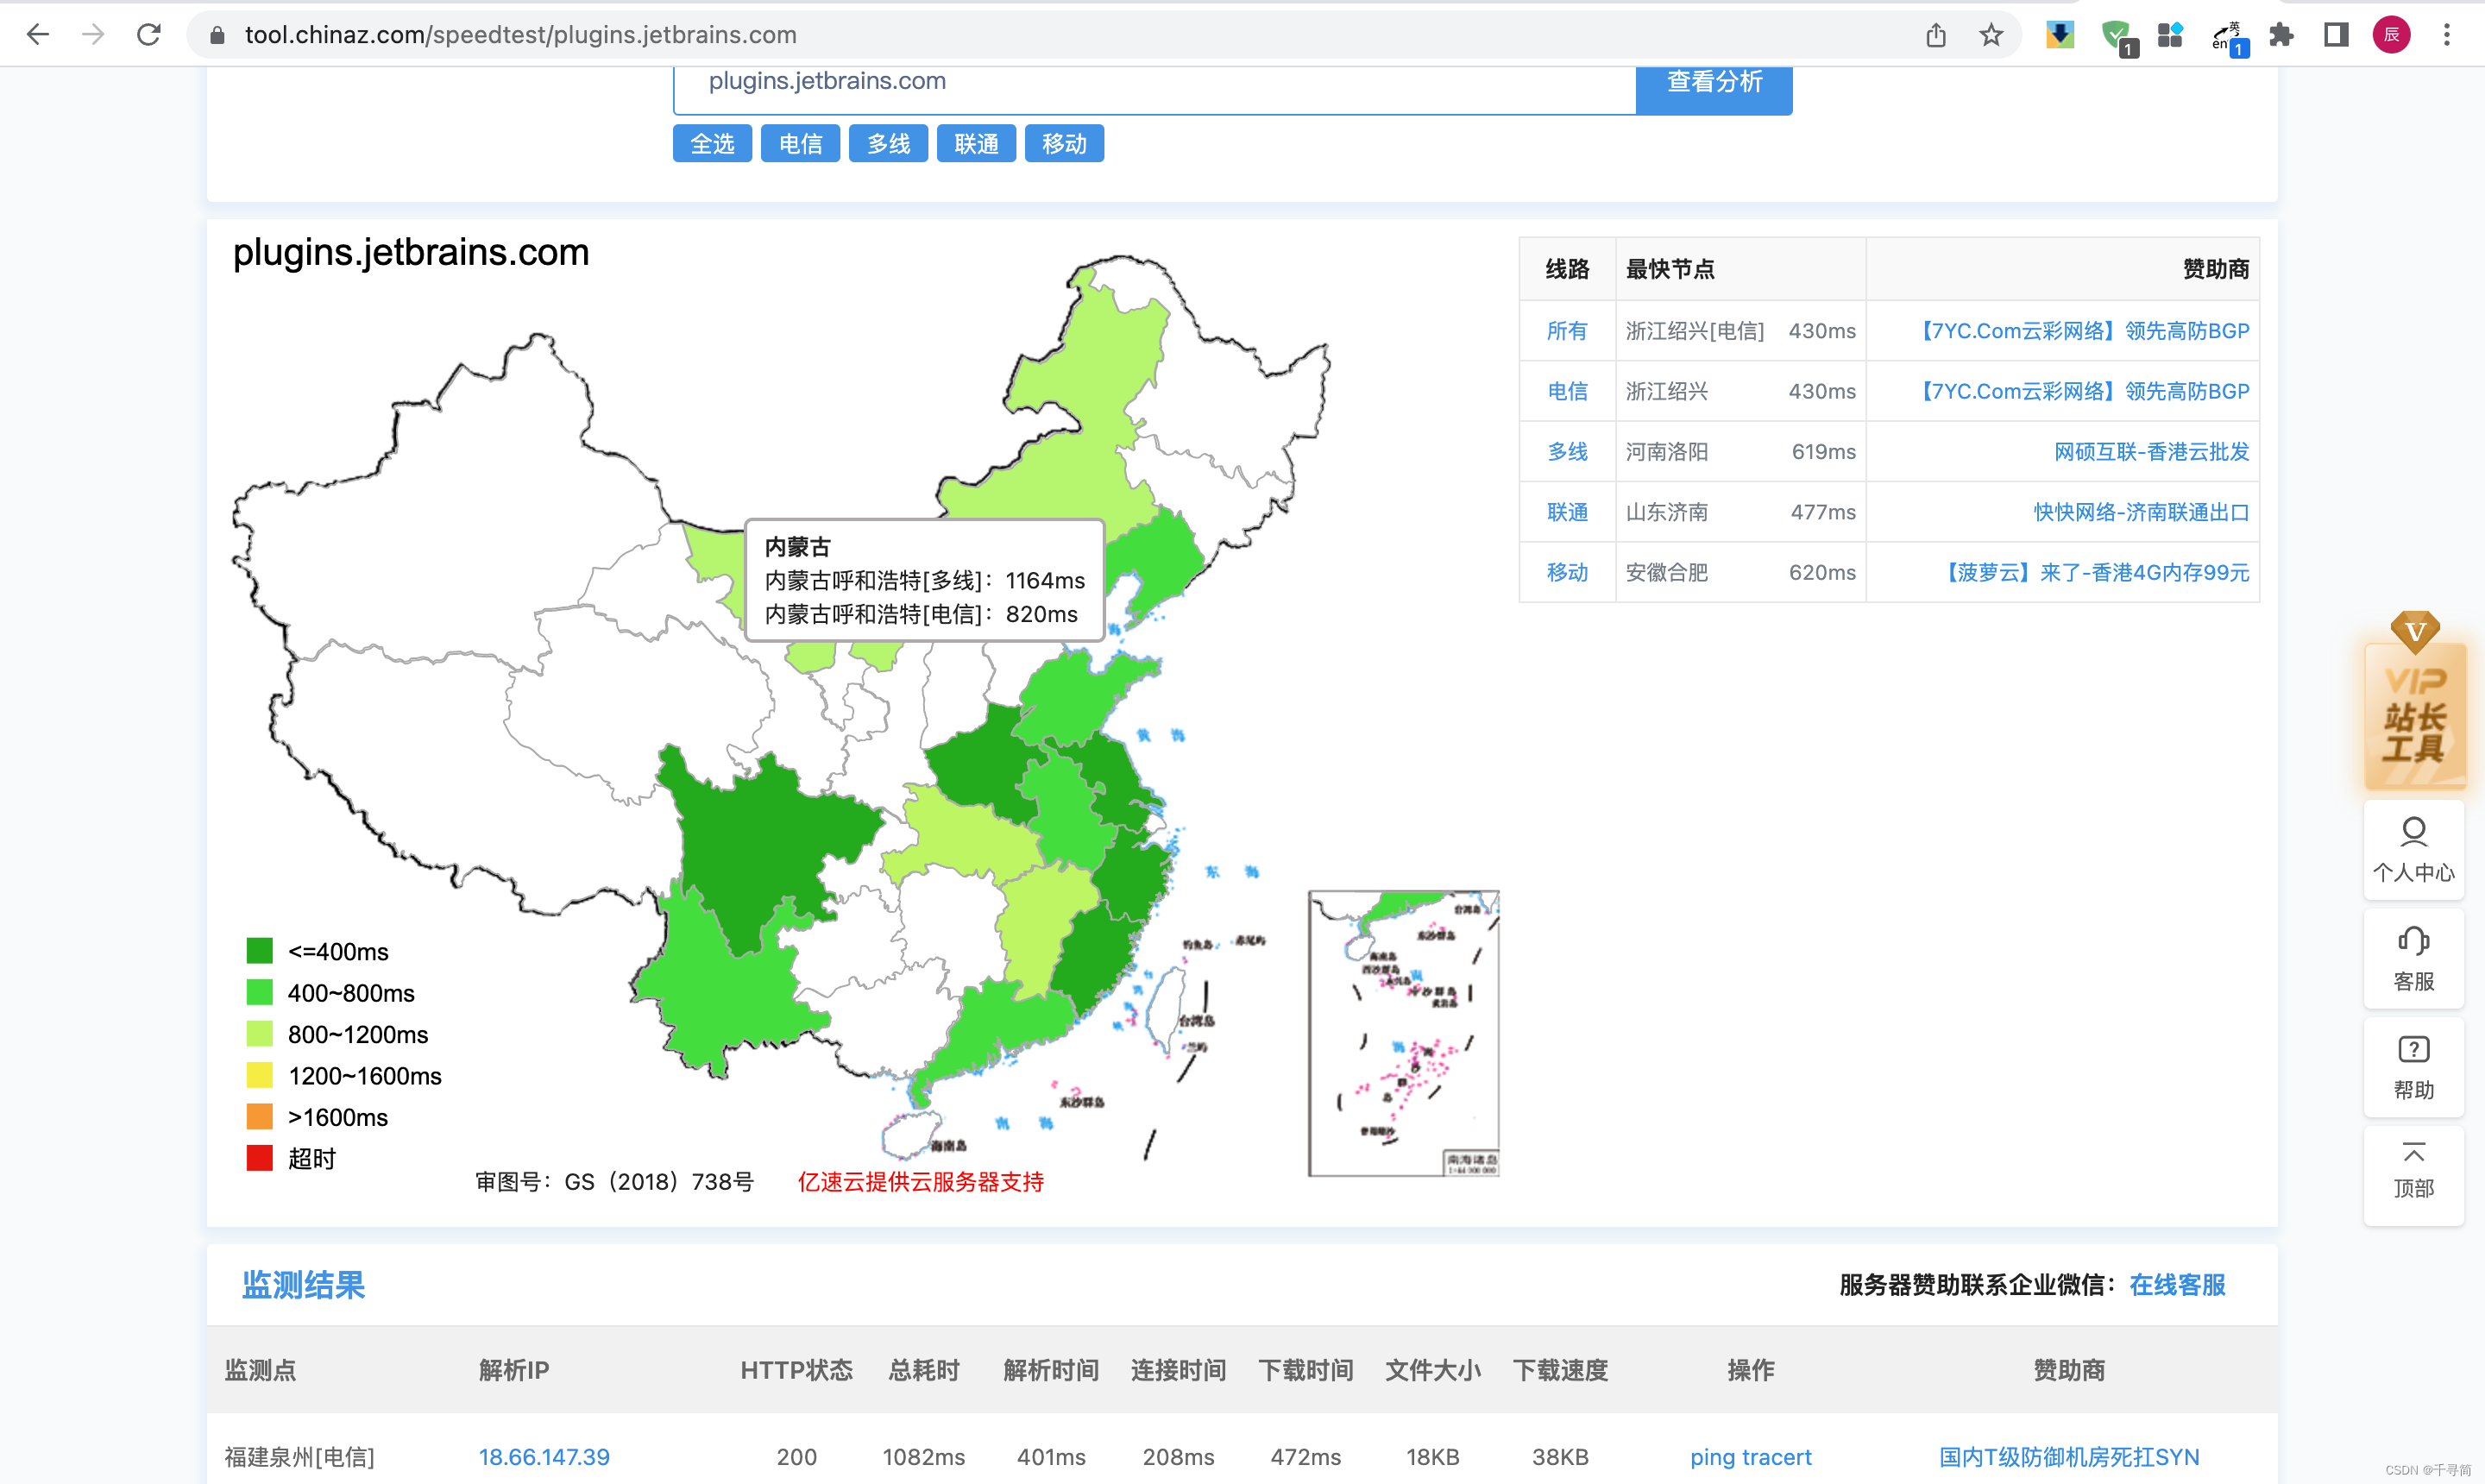This screenshot has height=1484, width=2485.
Task: Click the site lock icon
Action: tap(216, 35)
